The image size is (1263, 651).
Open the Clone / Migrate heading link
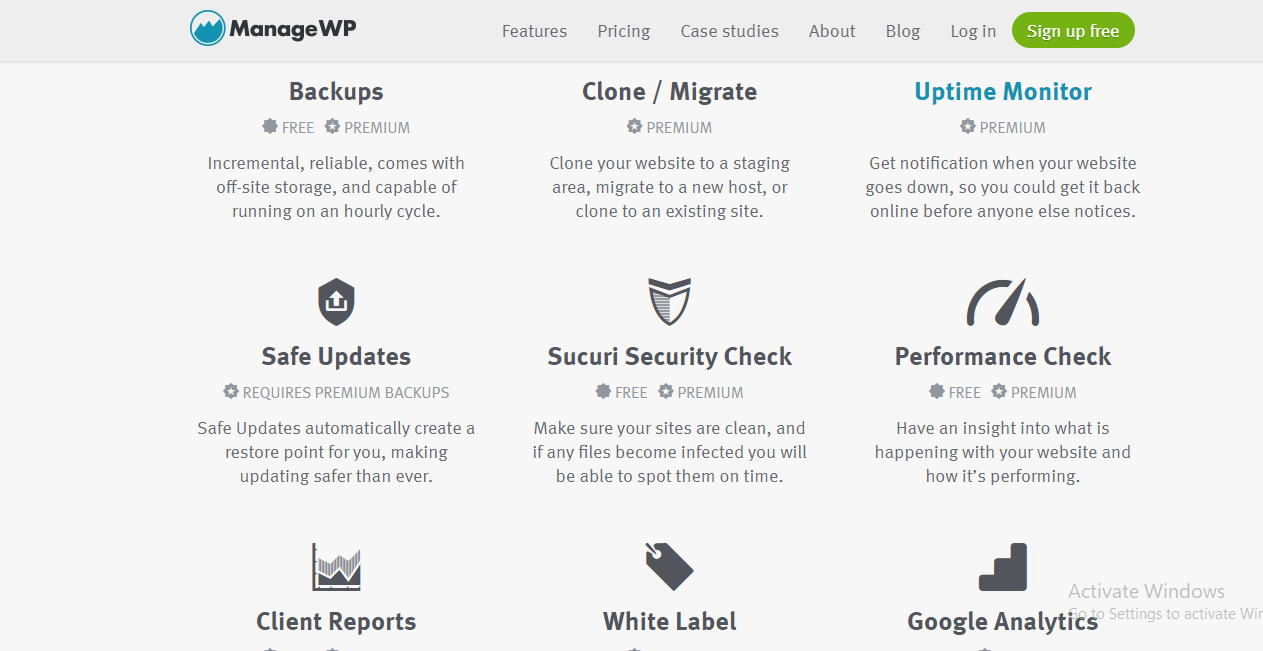(669, 92)
